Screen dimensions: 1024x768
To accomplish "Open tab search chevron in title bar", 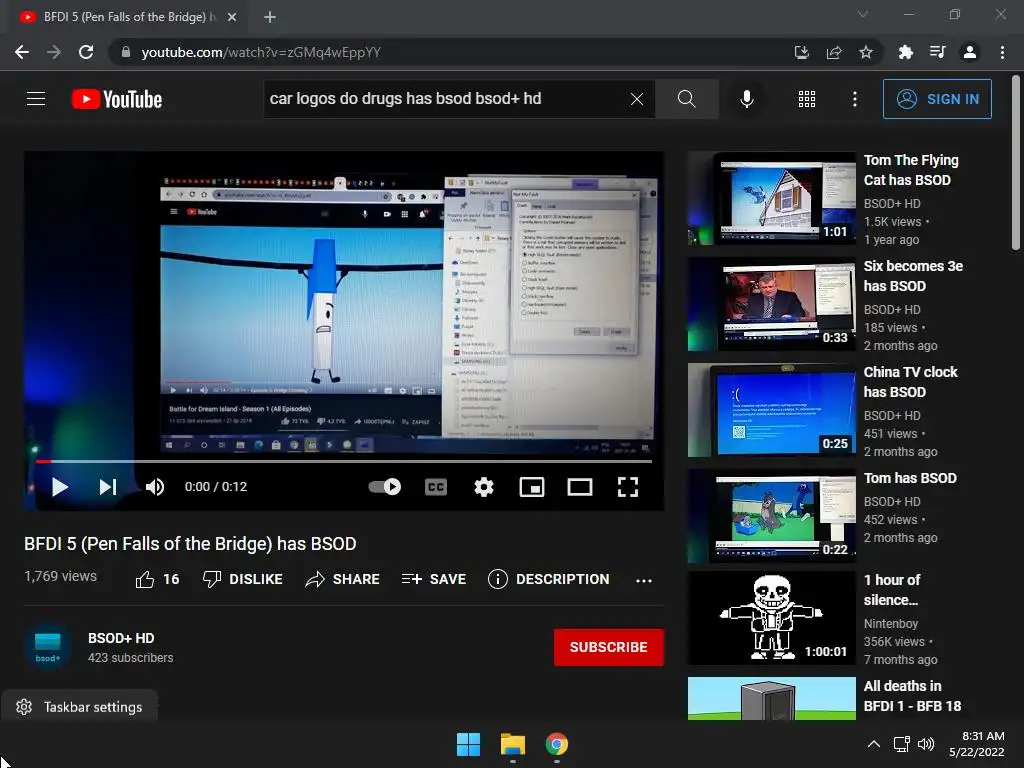I will tap(863, 14).
